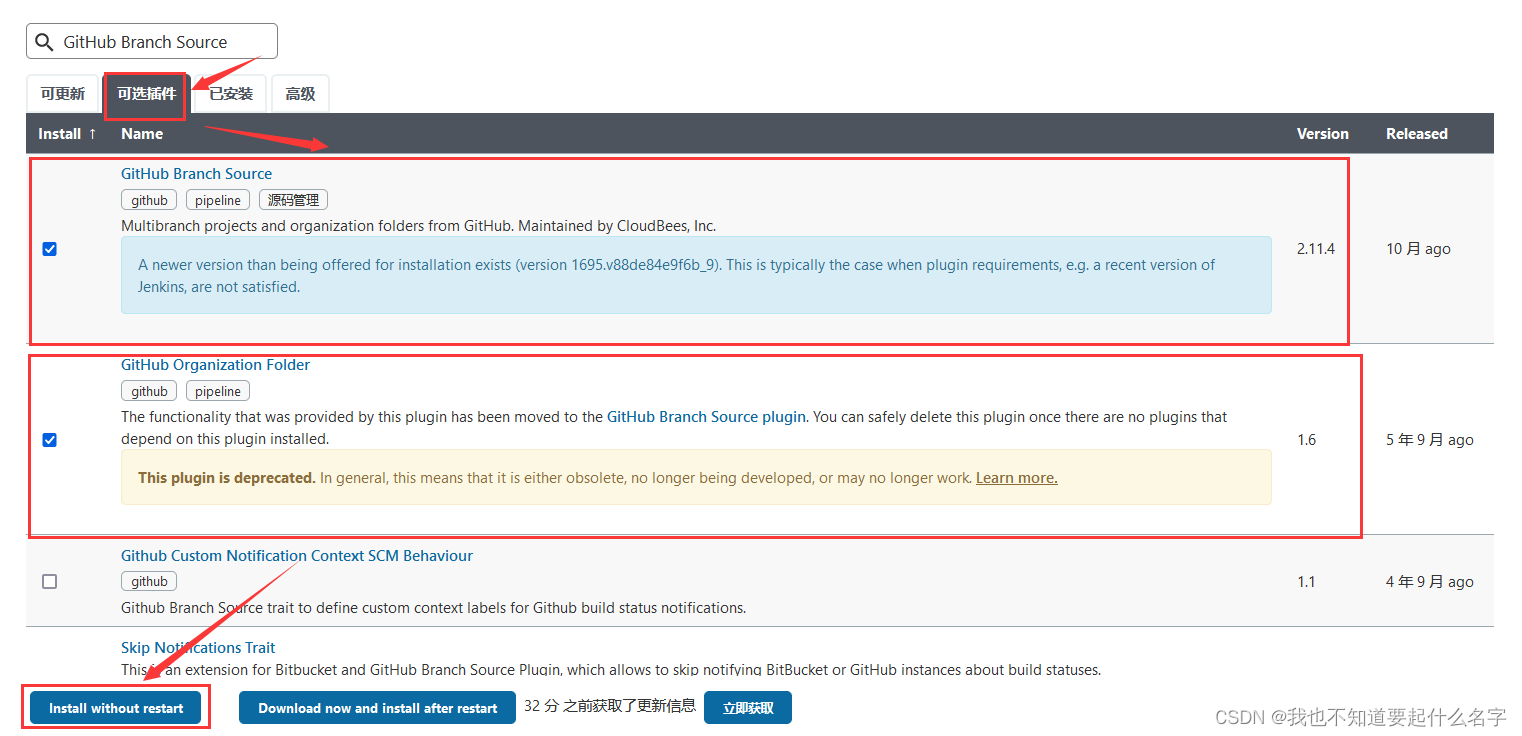
Task: Click 'This plugin is deprecated.' warning text
Action: click(227, 478)
